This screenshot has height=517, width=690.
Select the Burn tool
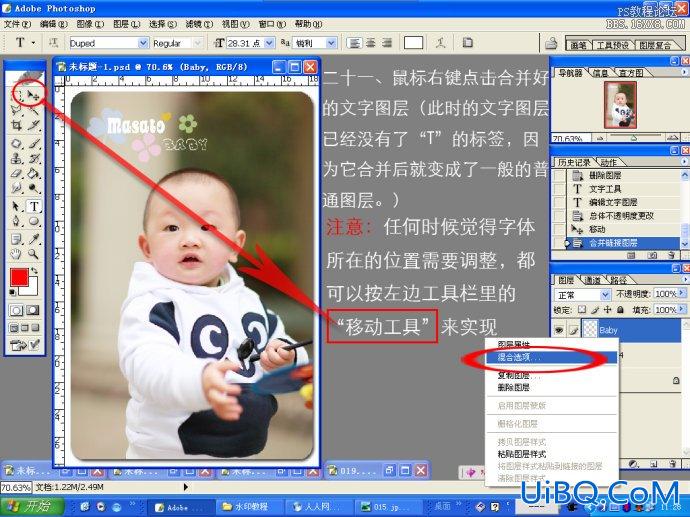34,188
